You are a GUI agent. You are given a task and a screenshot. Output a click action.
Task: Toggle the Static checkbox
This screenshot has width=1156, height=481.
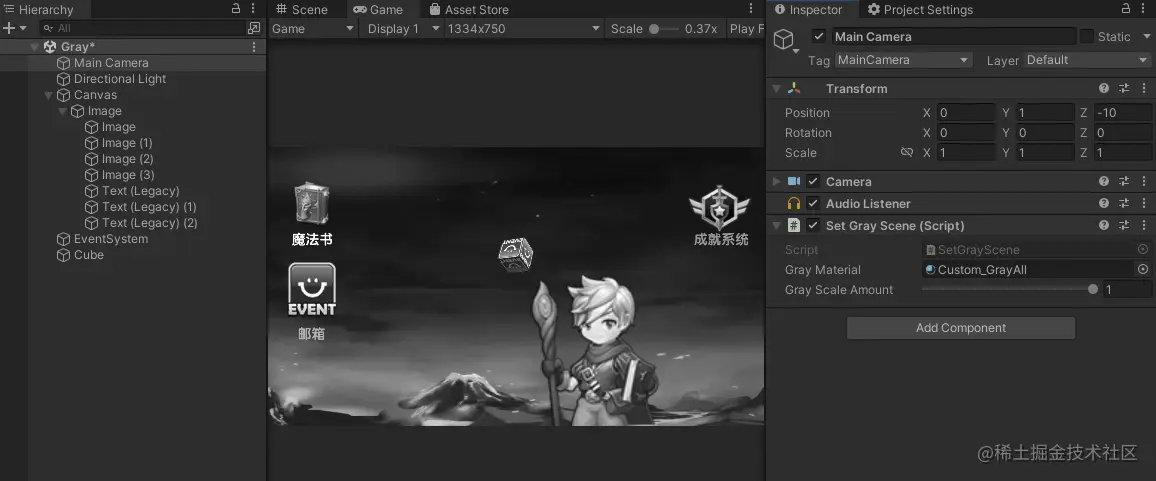point(1087,36)
